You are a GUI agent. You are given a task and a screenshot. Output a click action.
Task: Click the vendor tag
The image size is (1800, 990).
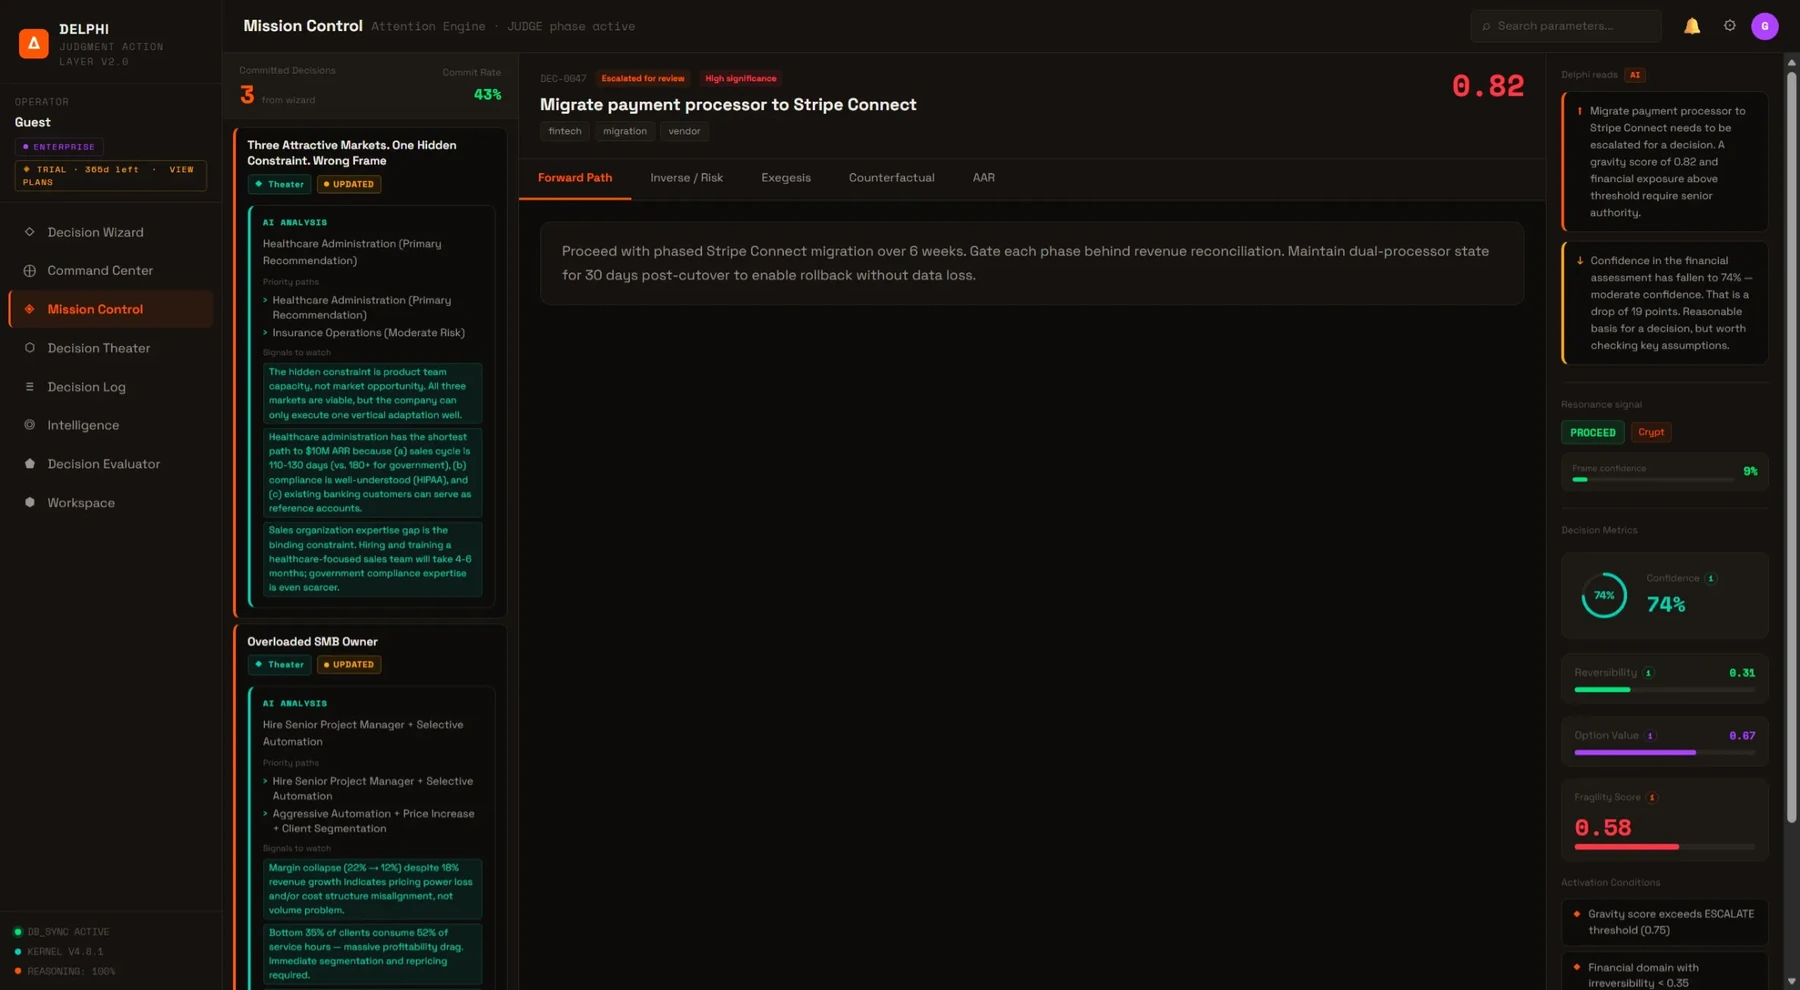click(x=684, y=132)
